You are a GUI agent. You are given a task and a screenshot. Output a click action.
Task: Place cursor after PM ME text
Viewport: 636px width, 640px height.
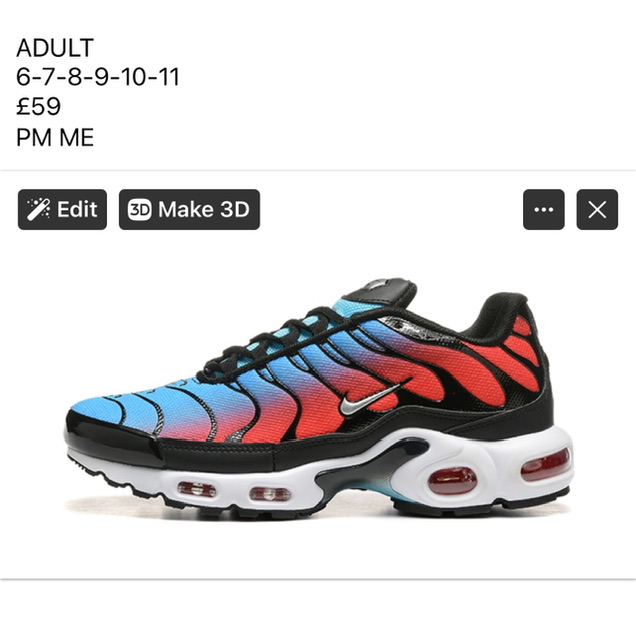(x=94, y=137)
